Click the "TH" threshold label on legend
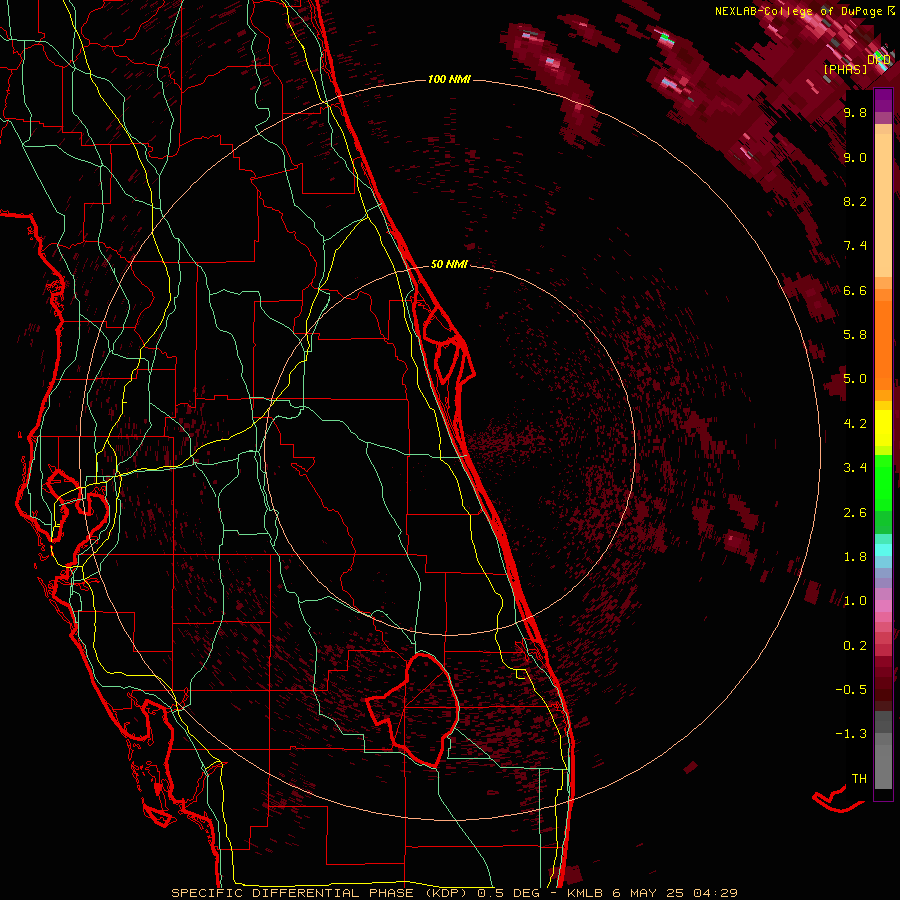This screenshot has width=900, height=900. [859, 779]
